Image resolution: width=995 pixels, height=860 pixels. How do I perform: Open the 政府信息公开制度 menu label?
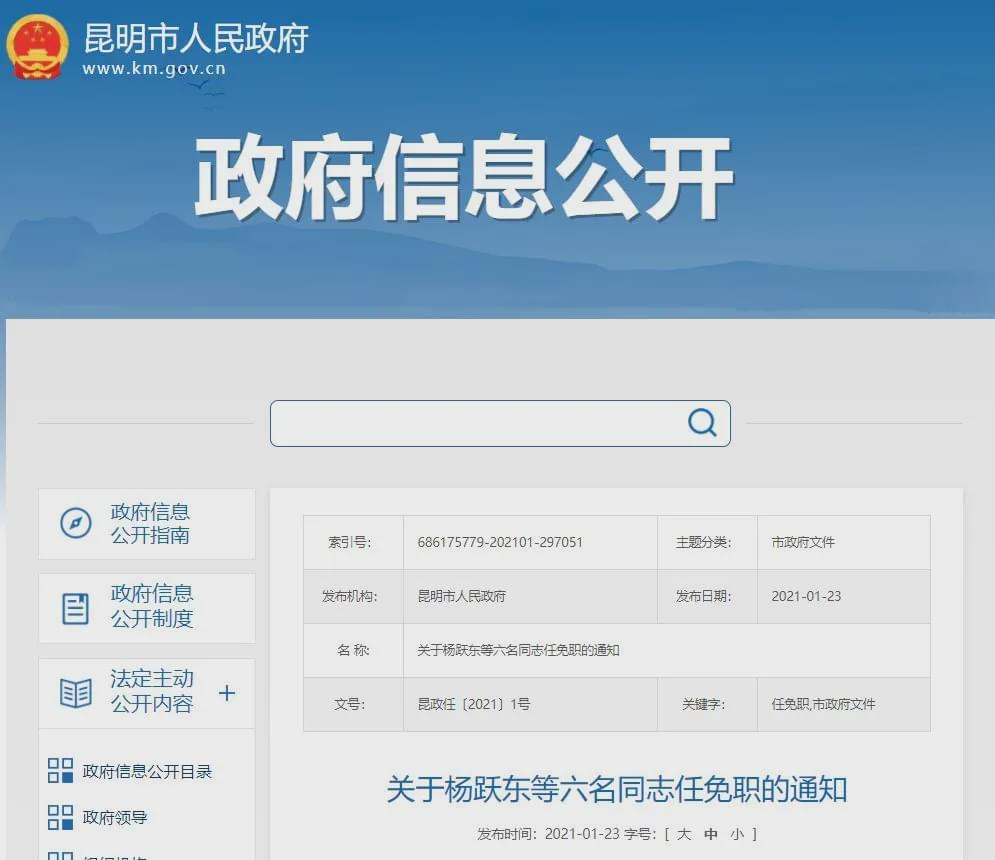(152, 606)
